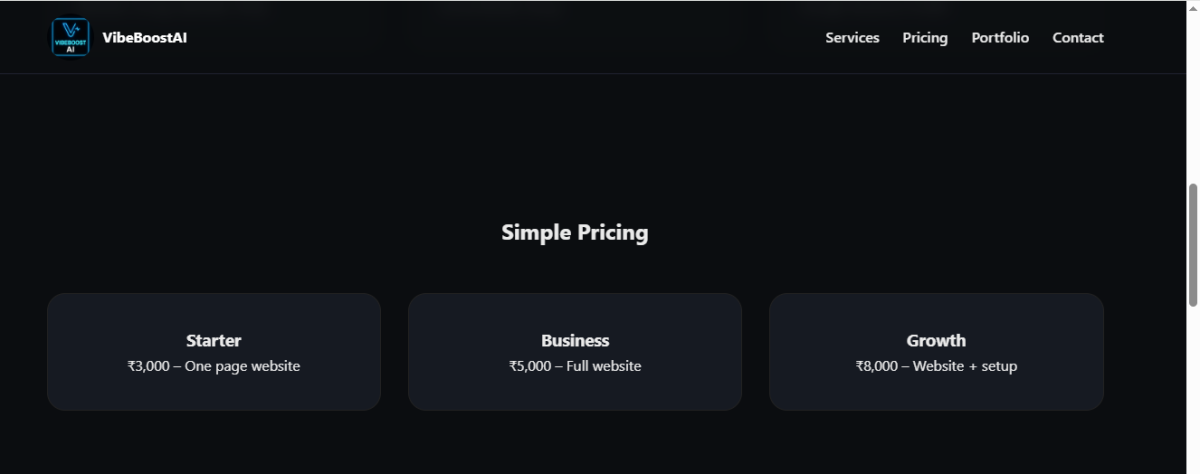Click the empty header bar area
Image resolution: width=1200 pixels, height=474 pixels.
tap(500, 37)
